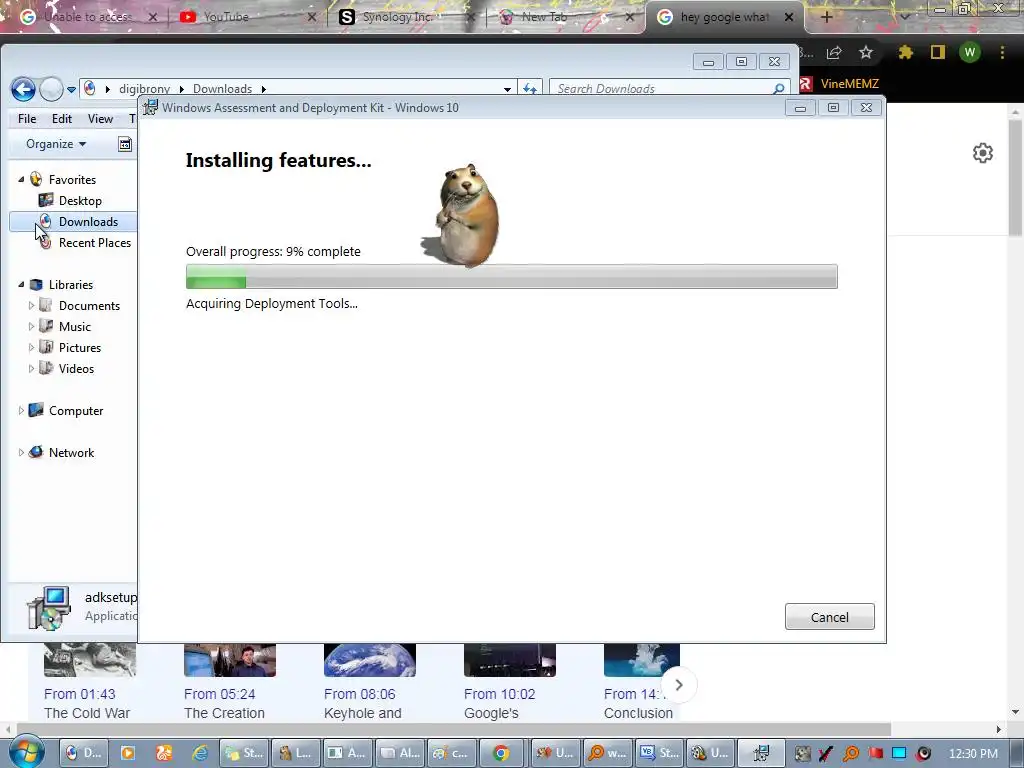Open the Edit menu
The height and width of the screenshot is (768, 1024).
pos(62,119)
